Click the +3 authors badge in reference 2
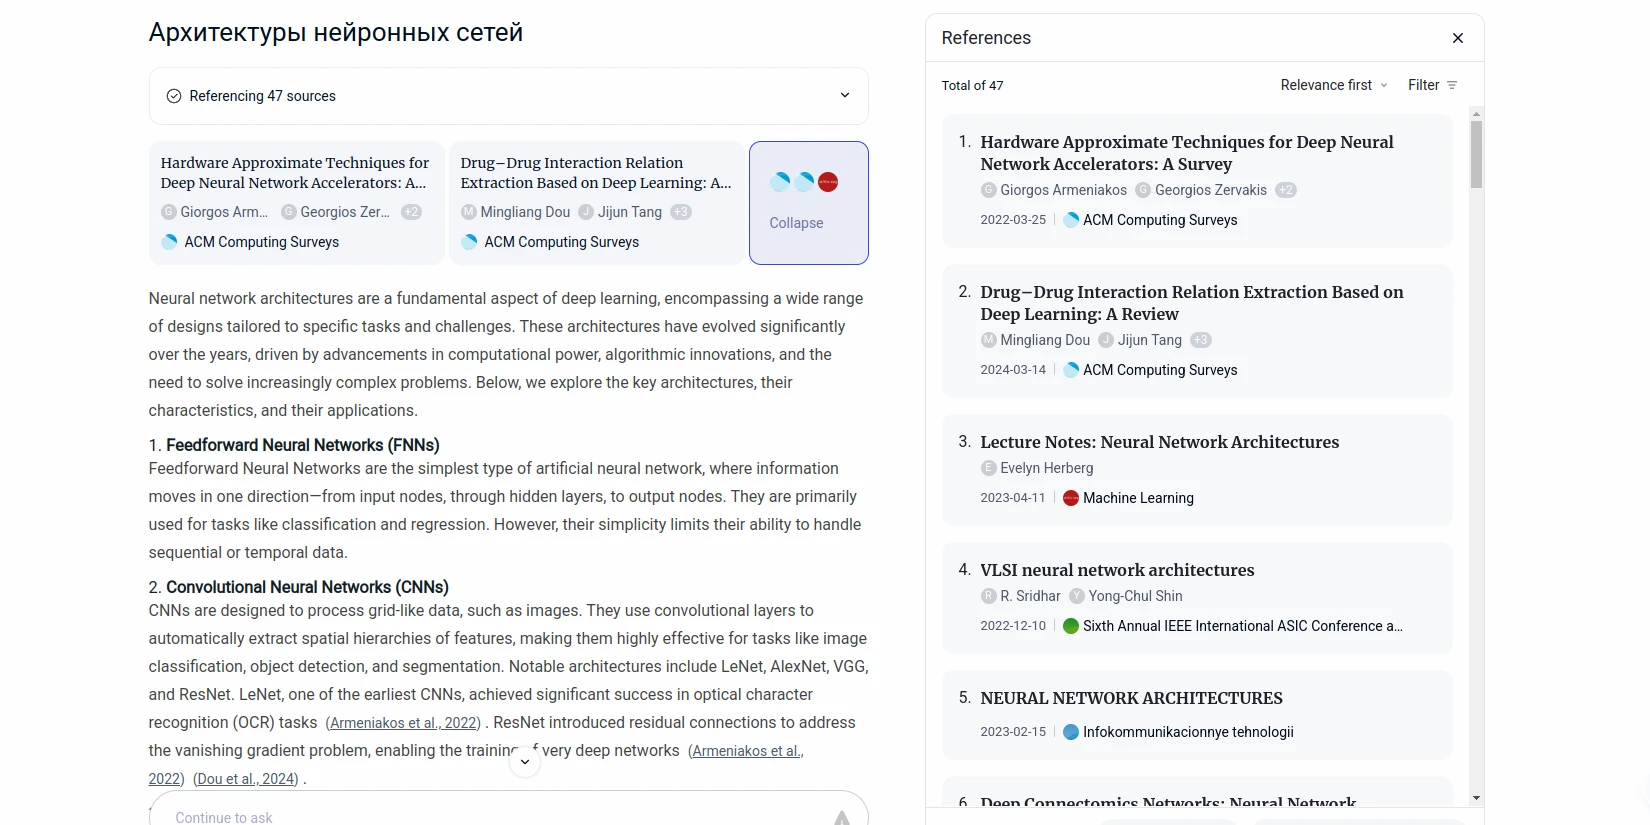 1201,340
